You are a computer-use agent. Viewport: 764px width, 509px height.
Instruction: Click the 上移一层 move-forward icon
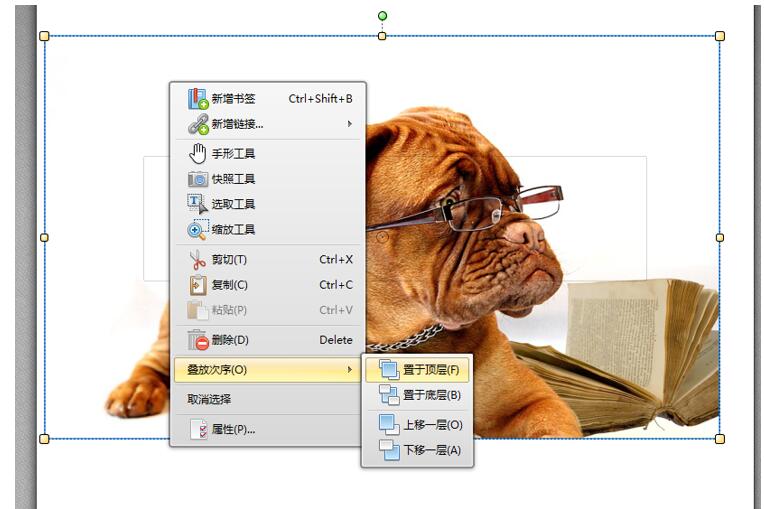pos(389,425)
